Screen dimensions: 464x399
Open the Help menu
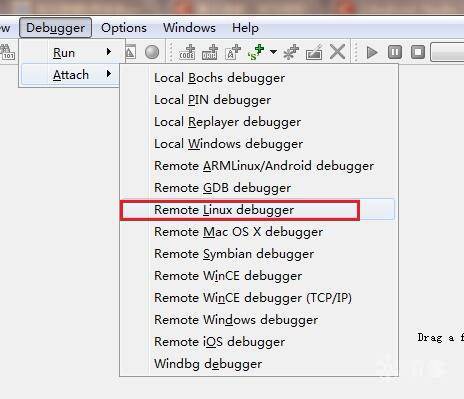(245, 28)
